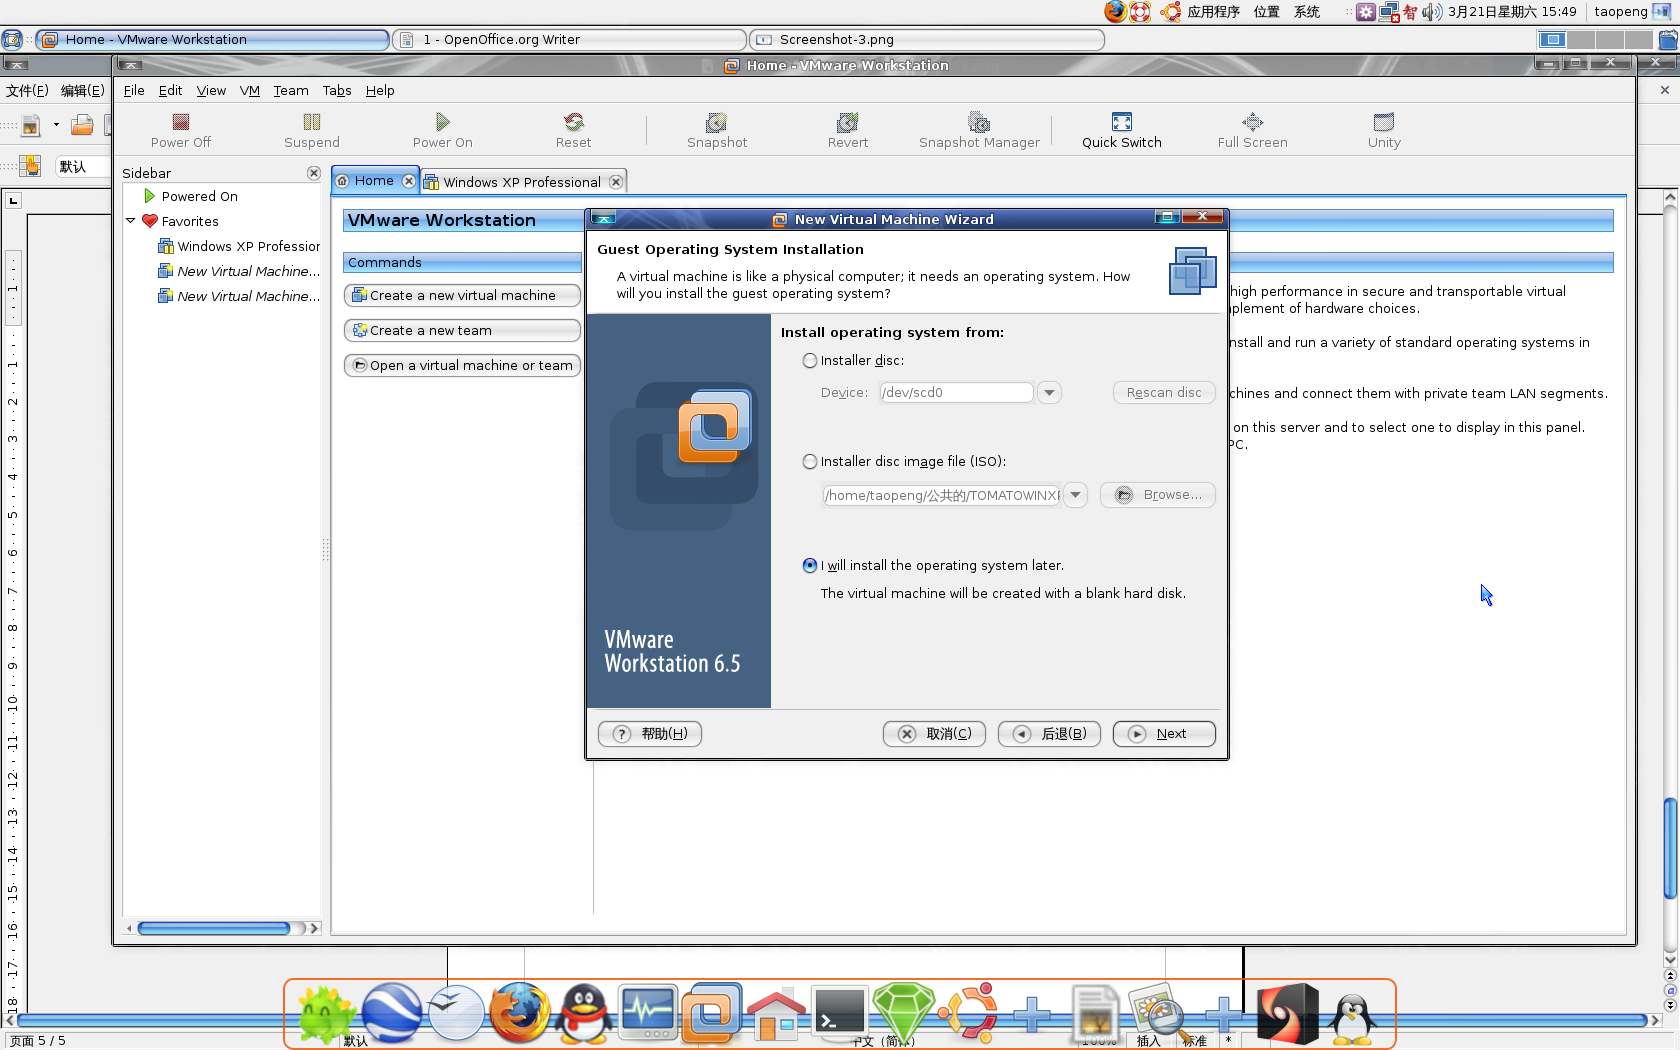The image size is (1680, 1050).
Task: Open the Help menu in VMware
Action: click(380, 91)
